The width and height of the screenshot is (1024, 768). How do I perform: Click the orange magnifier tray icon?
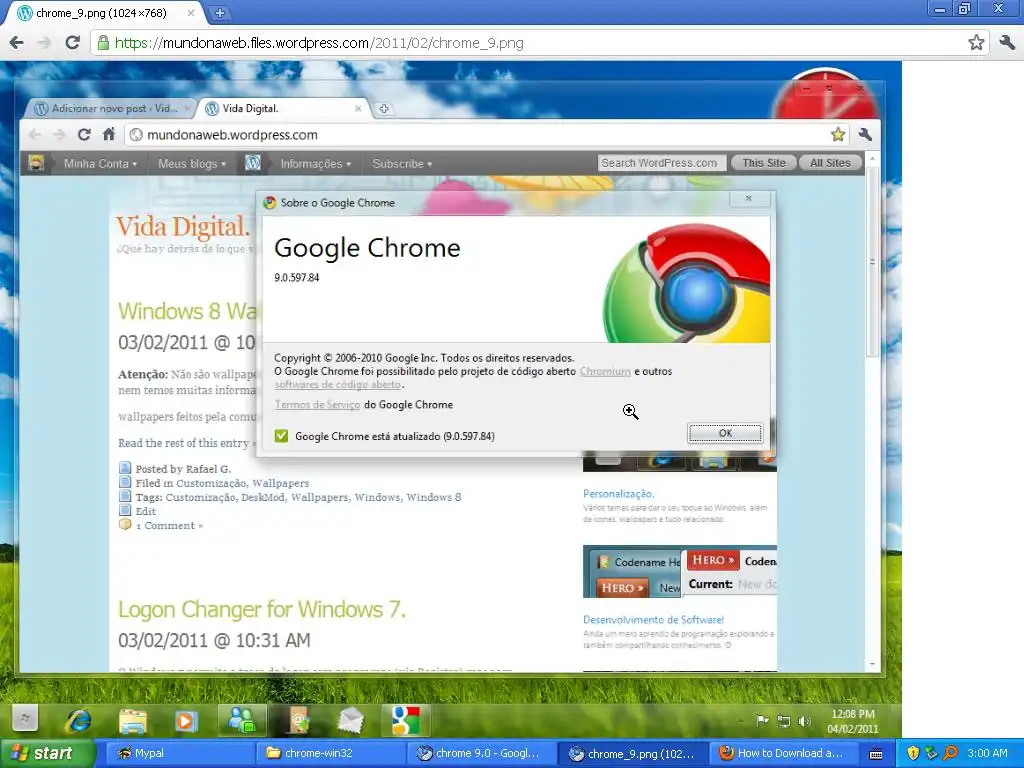(x=950, y=753)
